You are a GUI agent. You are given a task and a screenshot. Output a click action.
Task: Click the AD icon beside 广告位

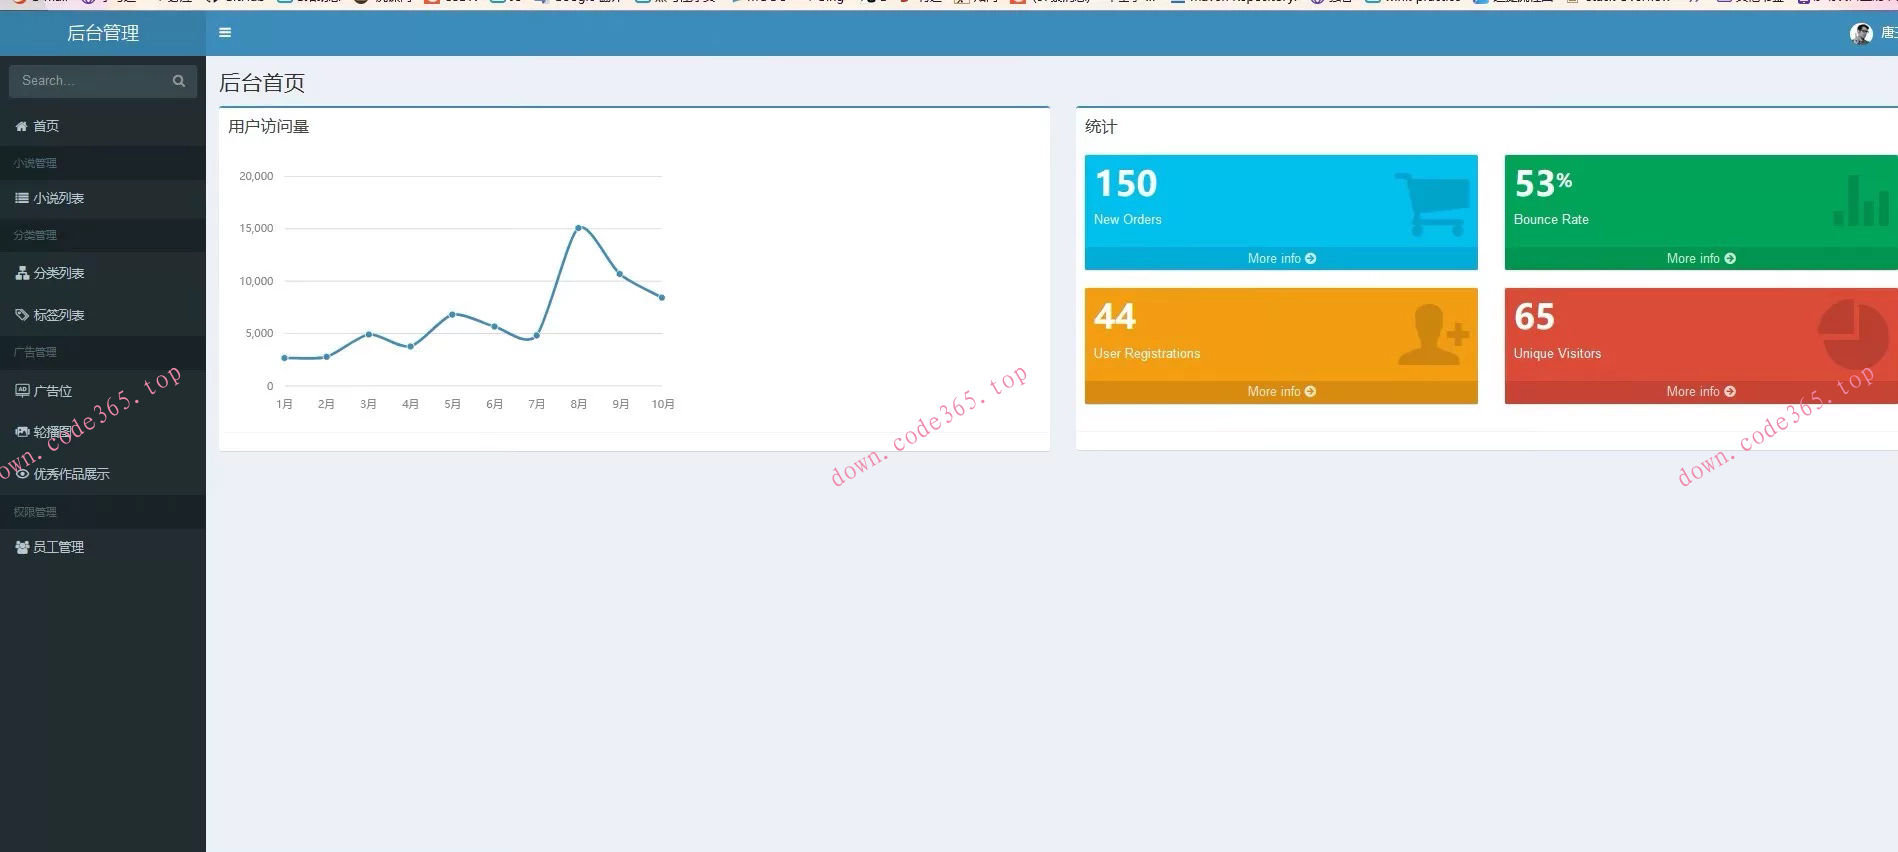22,391
